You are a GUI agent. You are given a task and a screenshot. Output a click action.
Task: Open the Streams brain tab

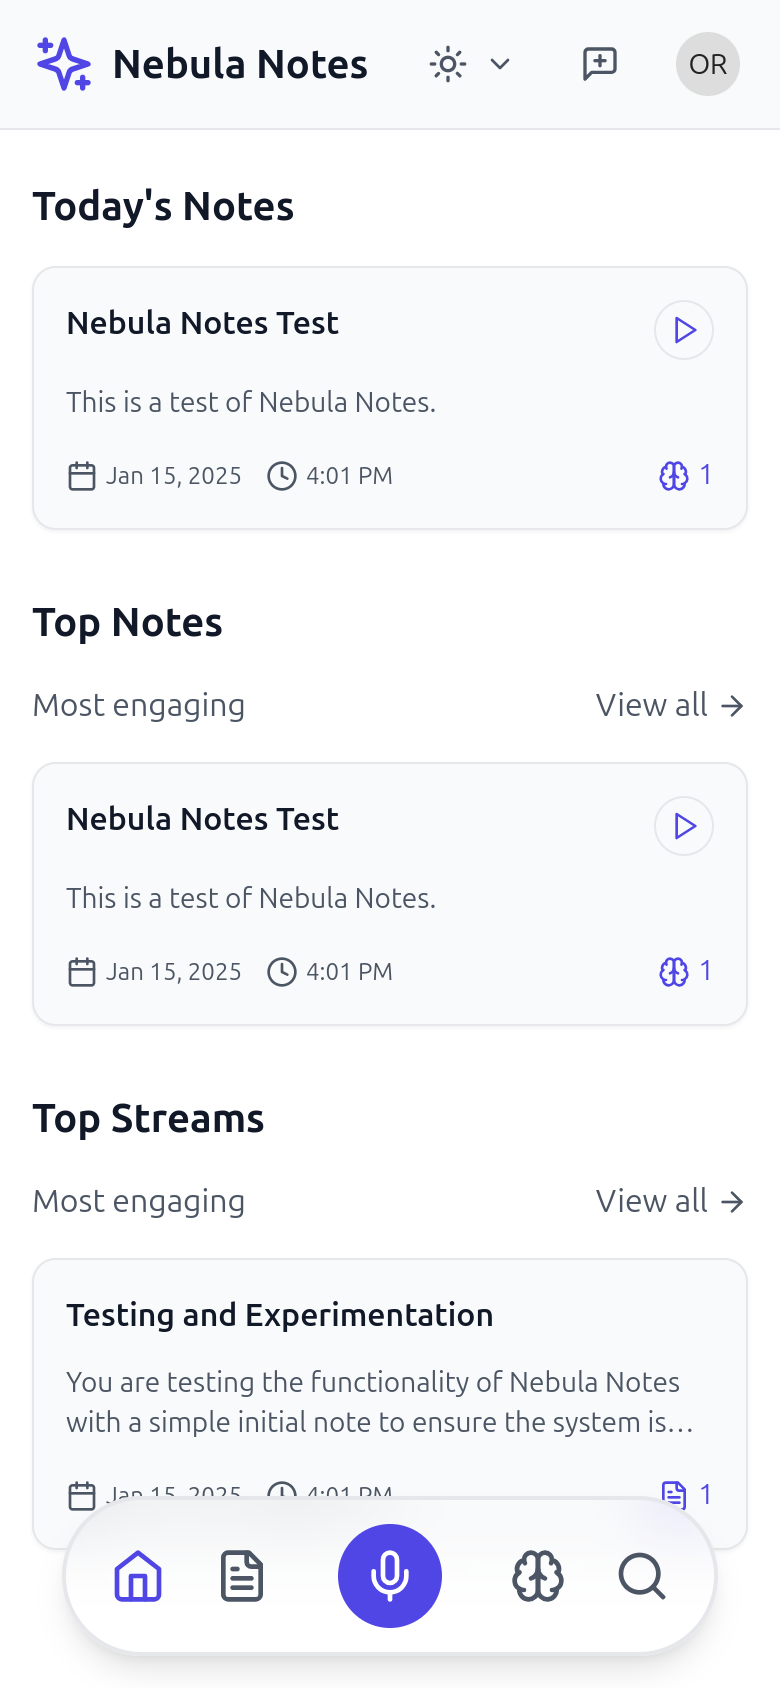point(538,1577)
